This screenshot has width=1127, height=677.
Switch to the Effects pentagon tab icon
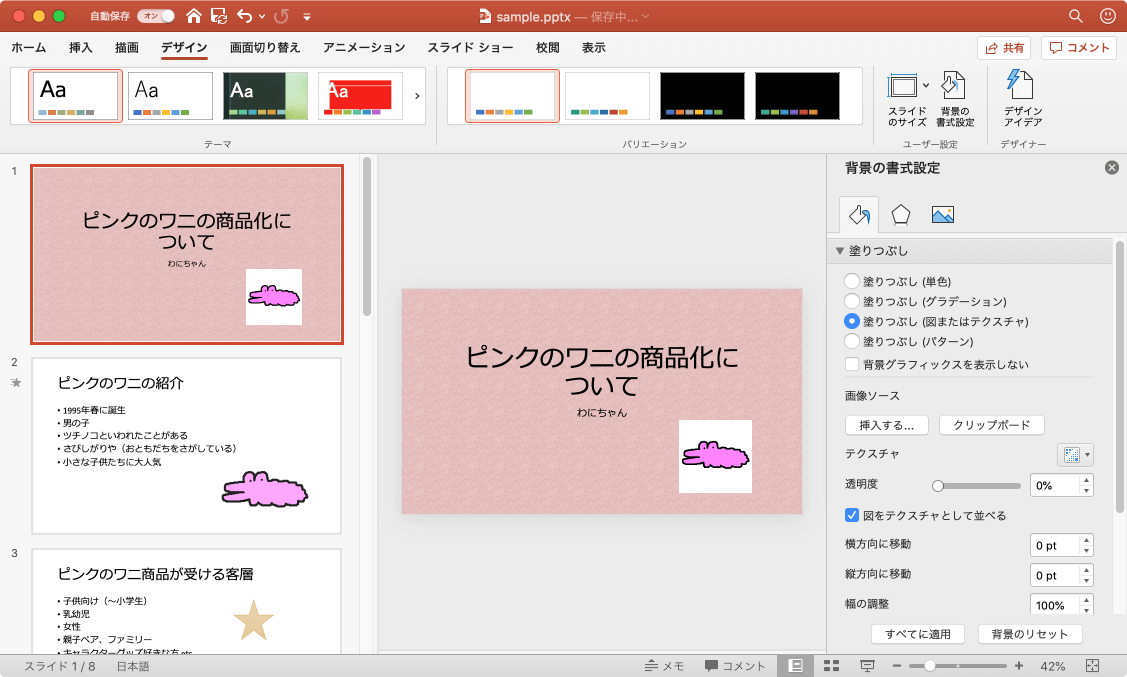pos(900,214)
